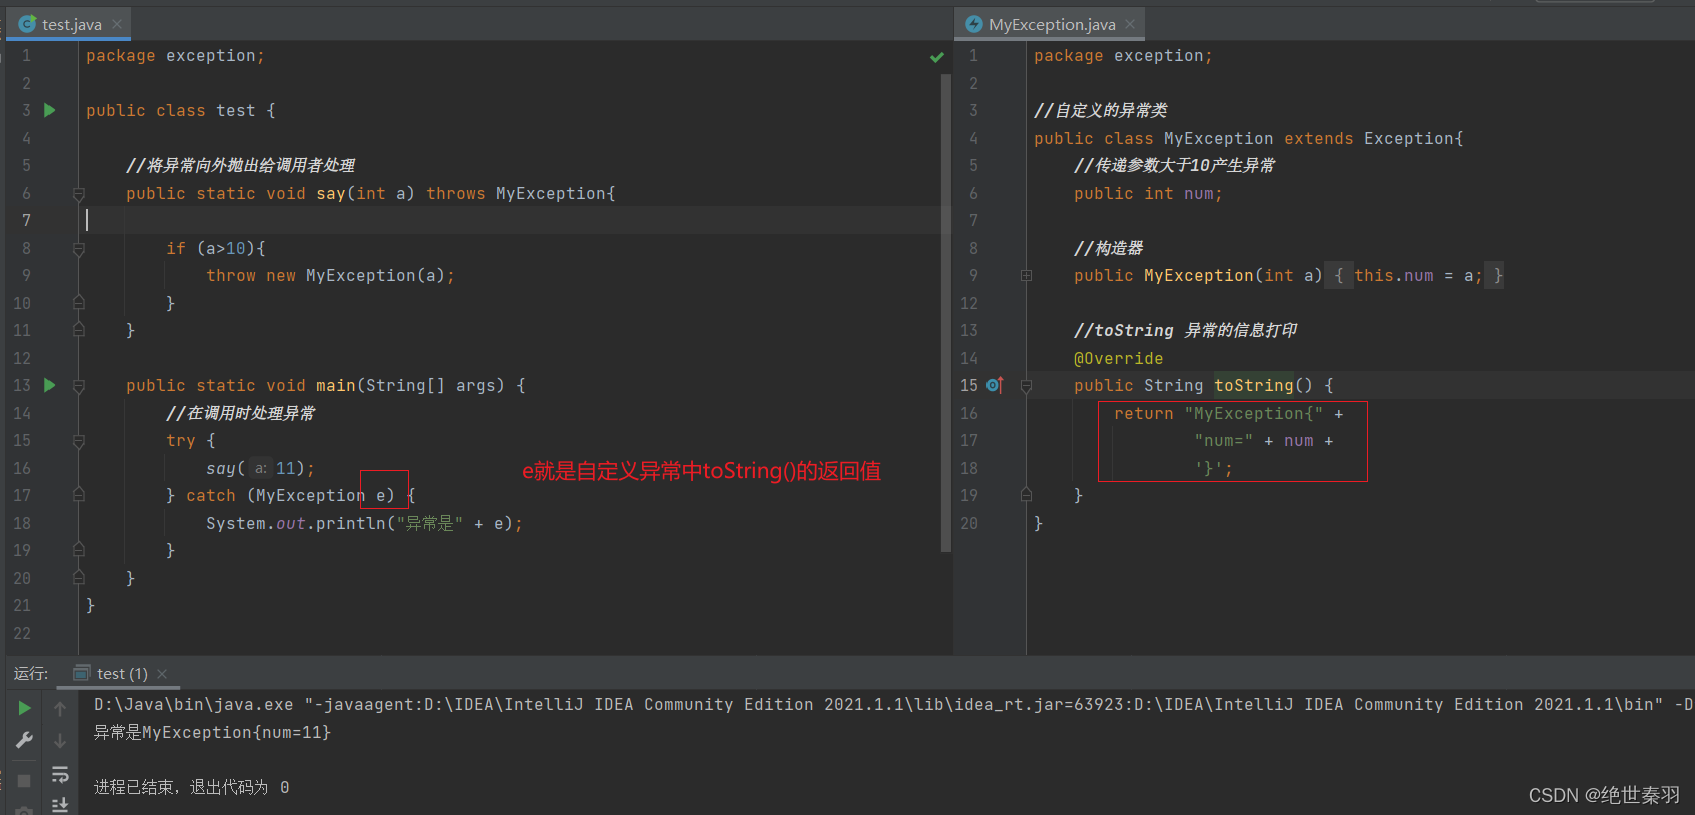The width and height of the screenshot is (1695, 815).
Task: Run main method from line 13 gutter arrow
Action: 49,385
